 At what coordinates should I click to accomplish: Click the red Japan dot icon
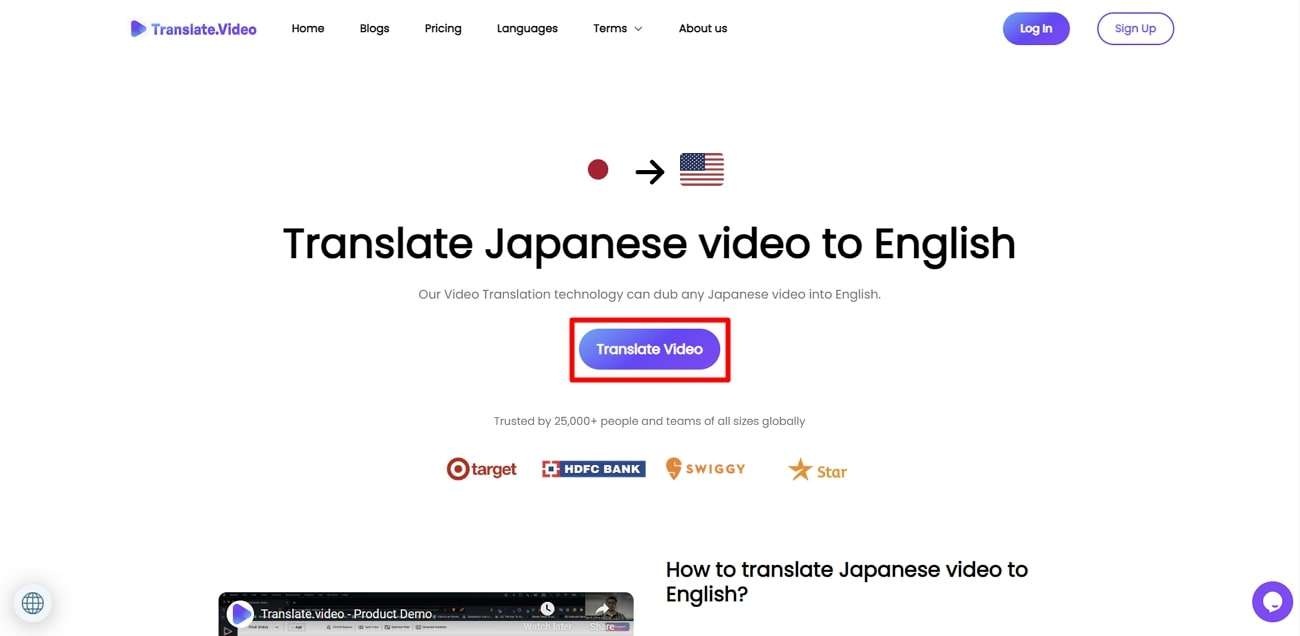[x=597, y=169]
